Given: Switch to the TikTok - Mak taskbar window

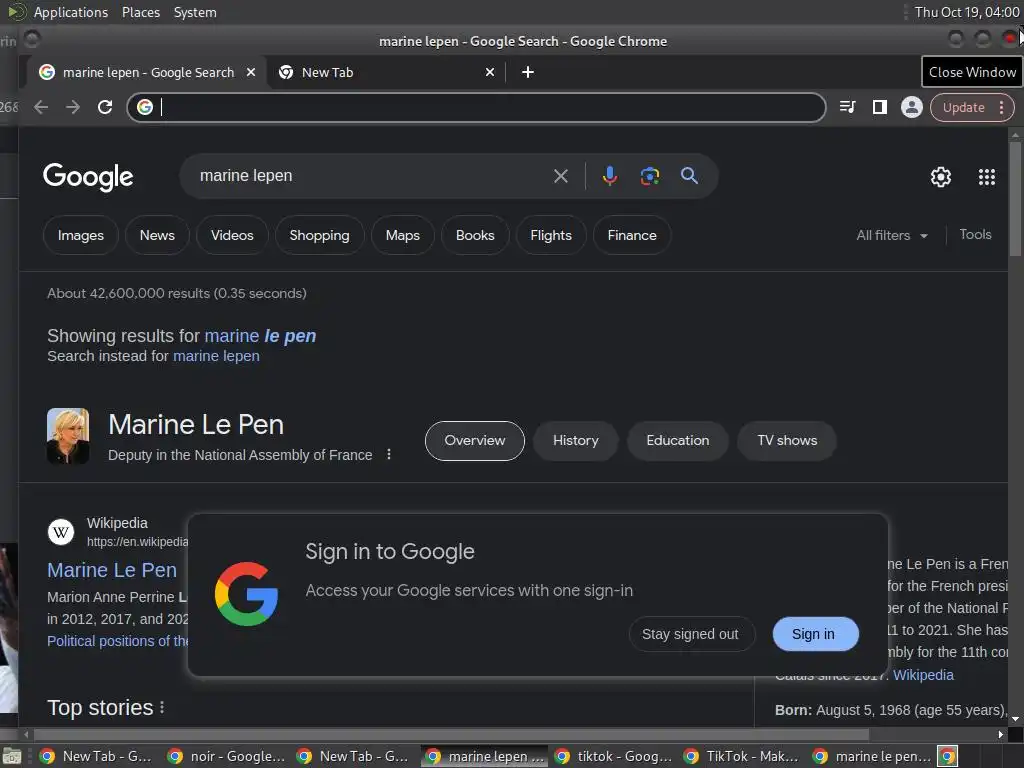Looking at the screenshot, I should click(x=742, y=756).
